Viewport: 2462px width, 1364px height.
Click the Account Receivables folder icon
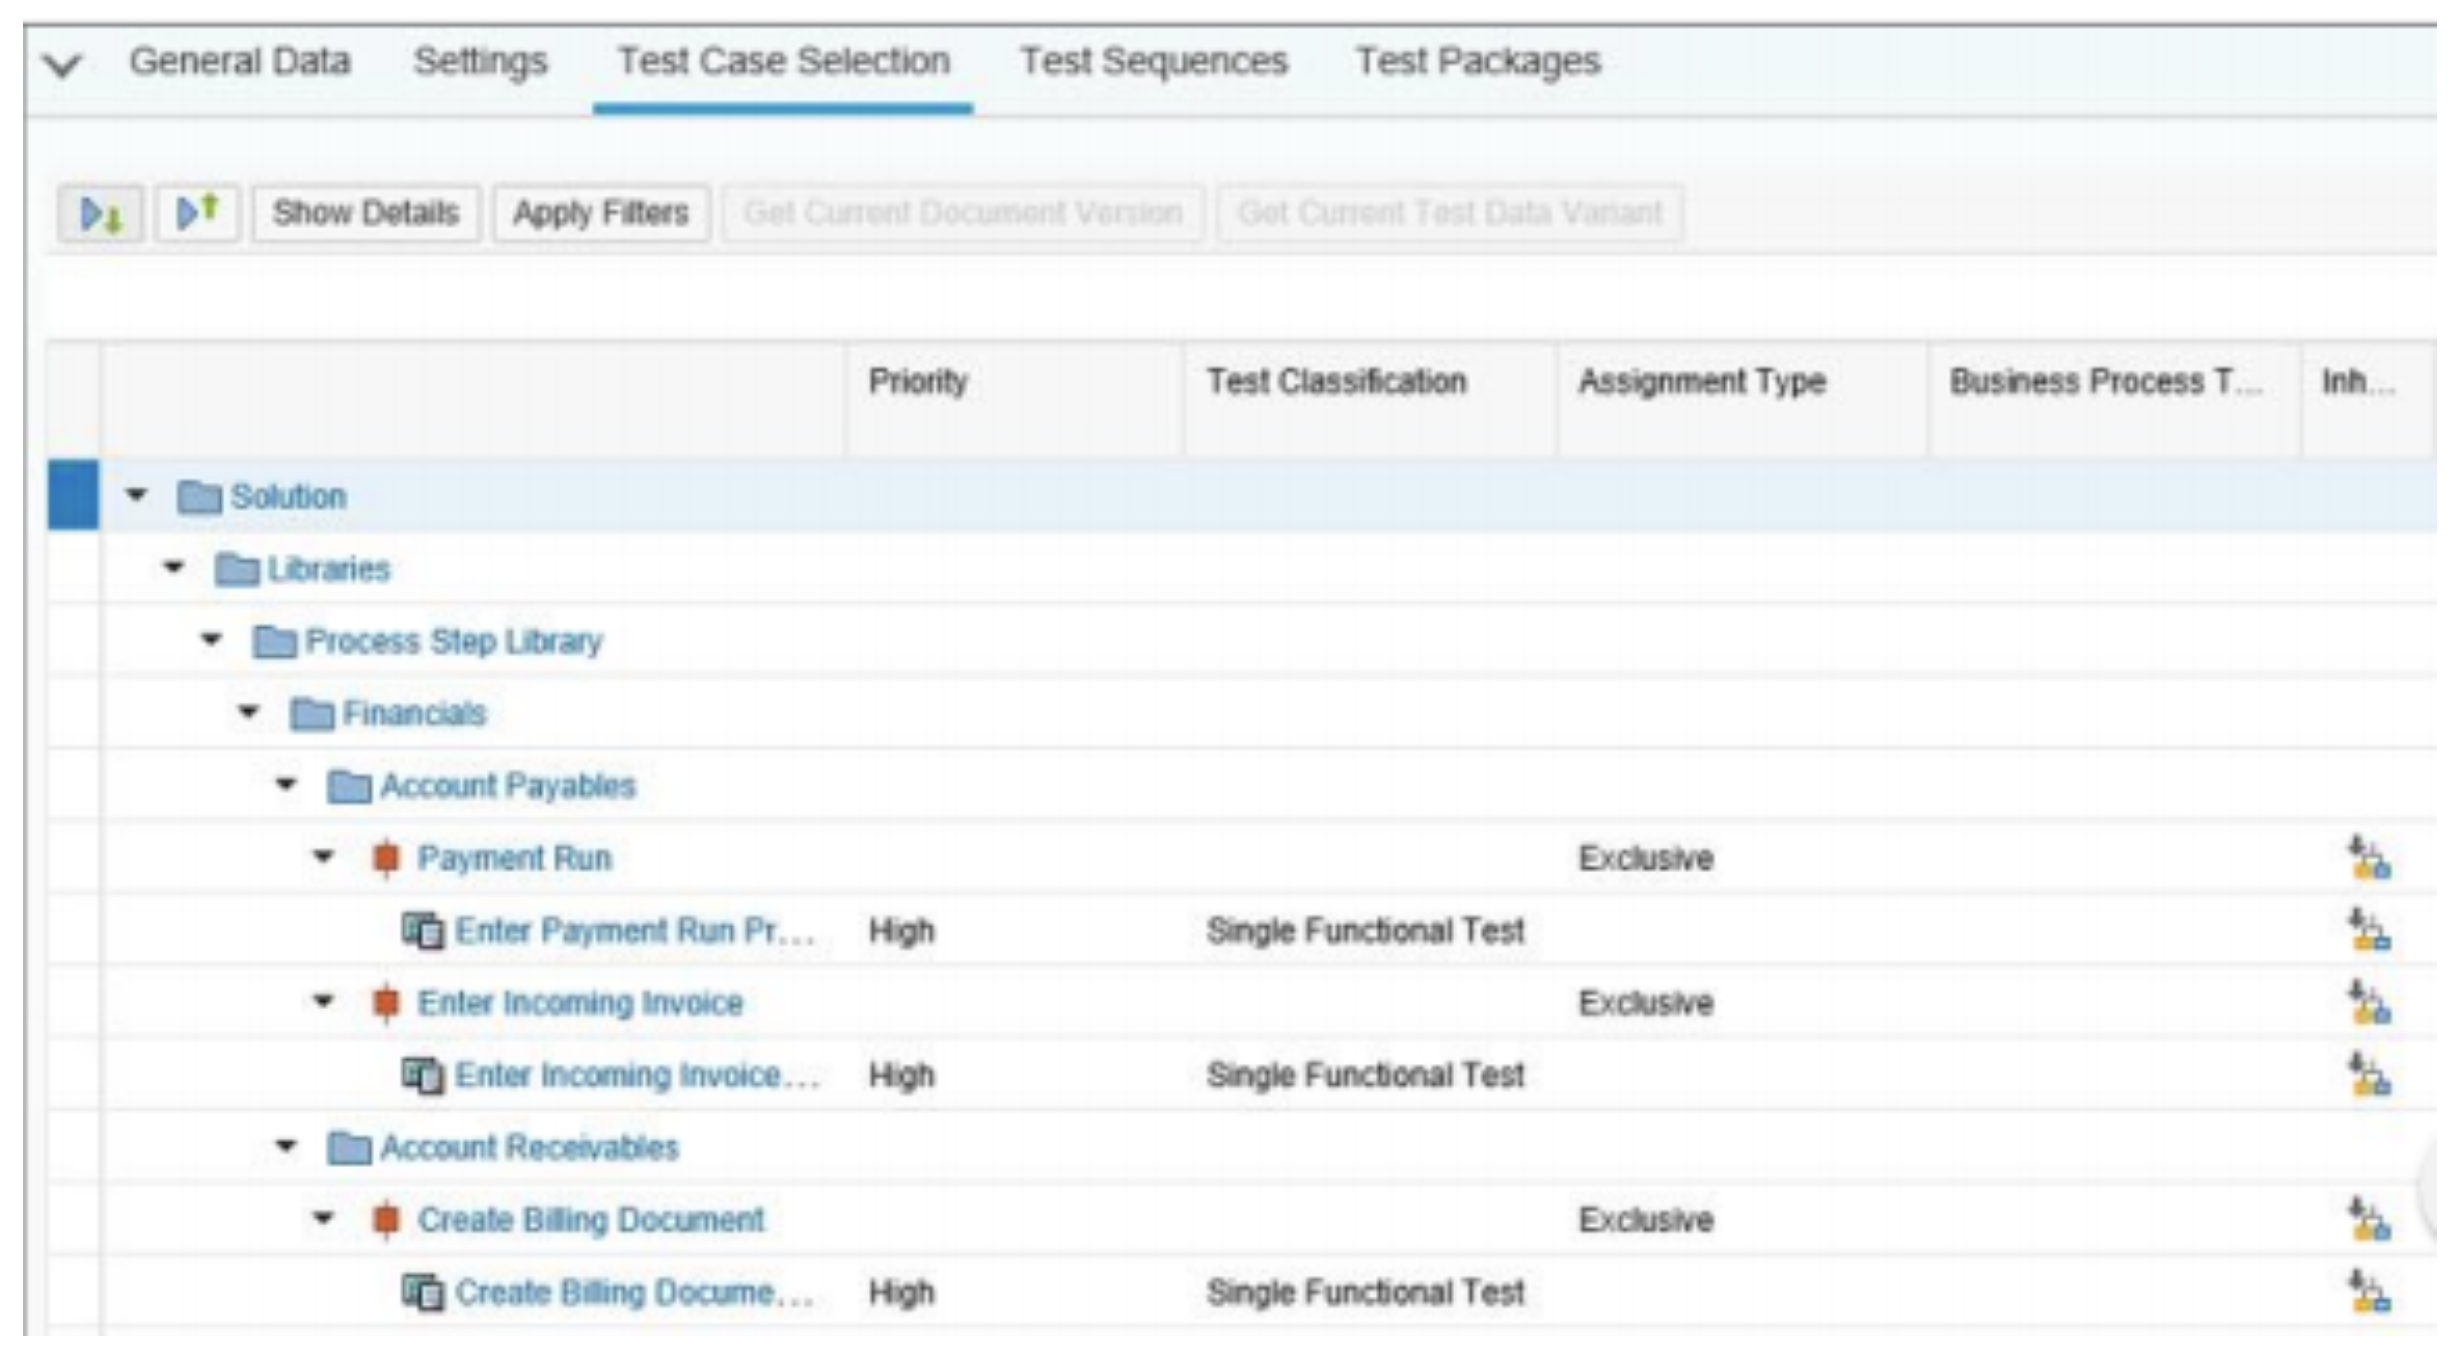[x=349, y=1148]
